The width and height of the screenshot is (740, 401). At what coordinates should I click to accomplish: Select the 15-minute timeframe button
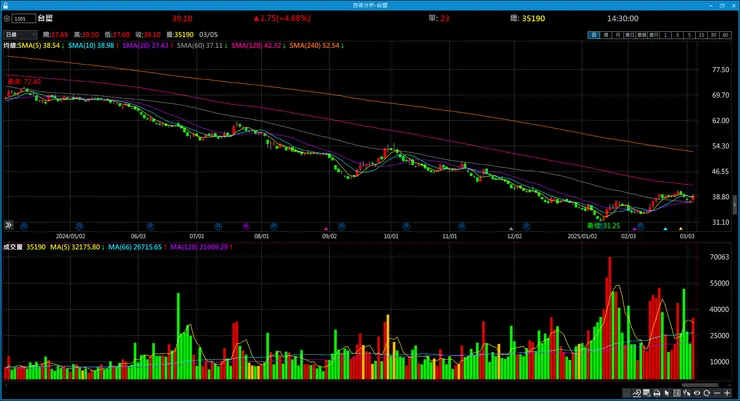click(701, 35)
